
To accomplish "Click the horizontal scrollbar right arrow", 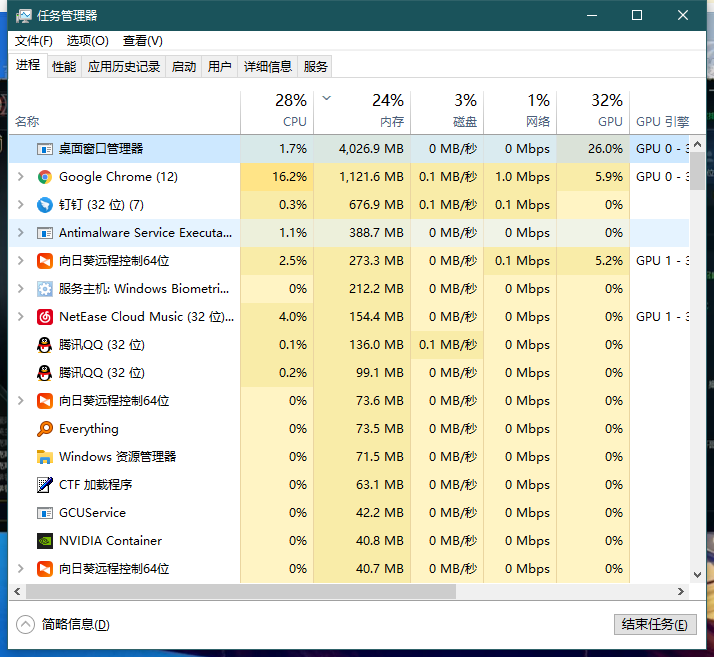I will tap(681, 591).
